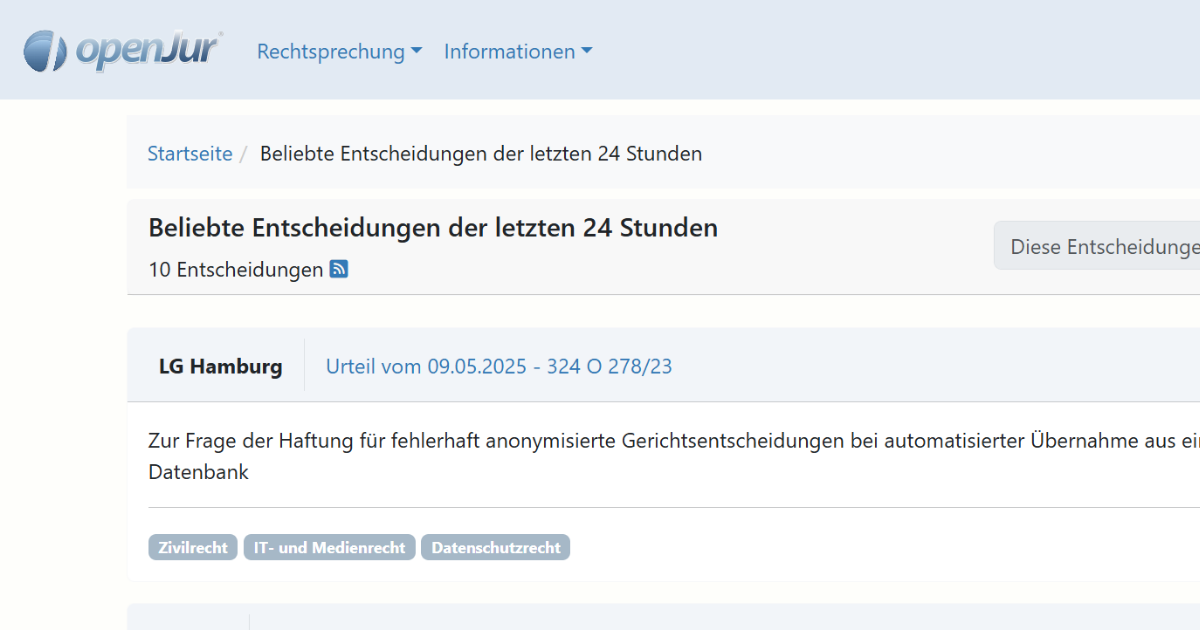Click the heading Beliebte Entscheidungen der letzten 24 Stunden

point(433,227)
